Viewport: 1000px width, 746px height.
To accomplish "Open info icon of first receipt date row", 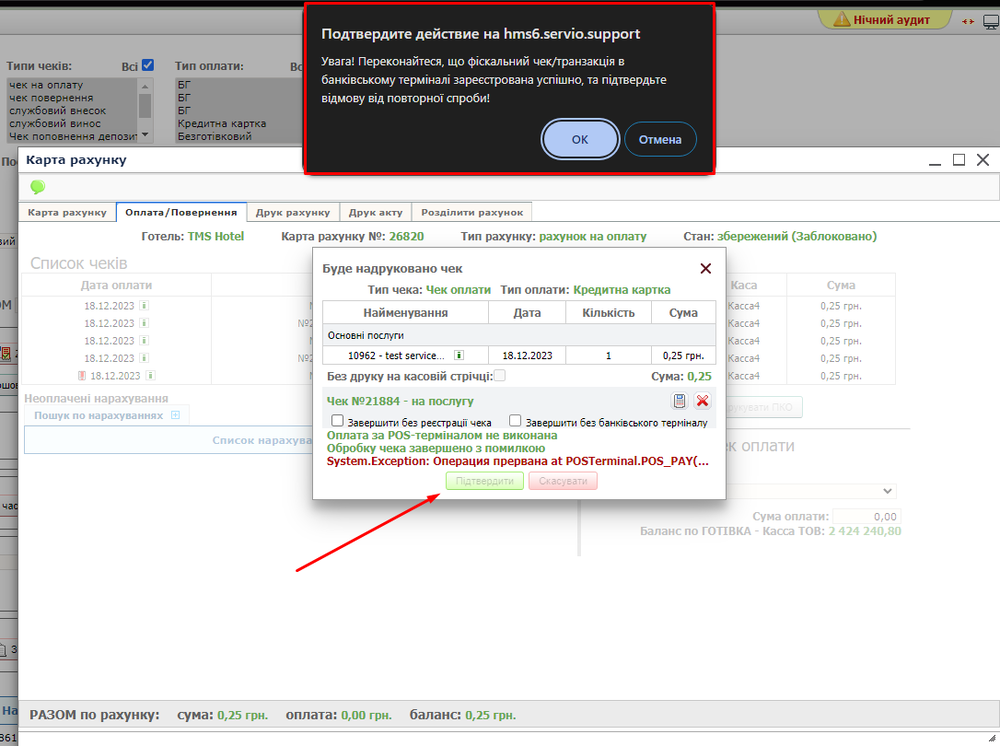I will 144,305.
